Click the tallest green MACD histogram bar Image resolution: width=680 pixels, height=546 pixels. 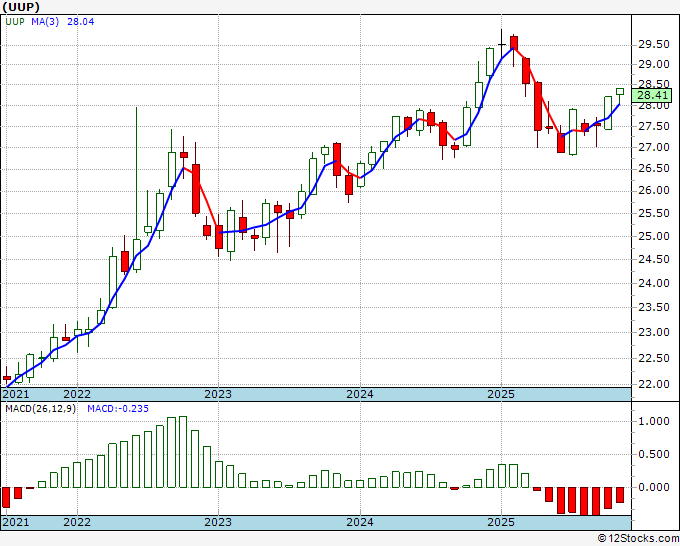point(183,452)
